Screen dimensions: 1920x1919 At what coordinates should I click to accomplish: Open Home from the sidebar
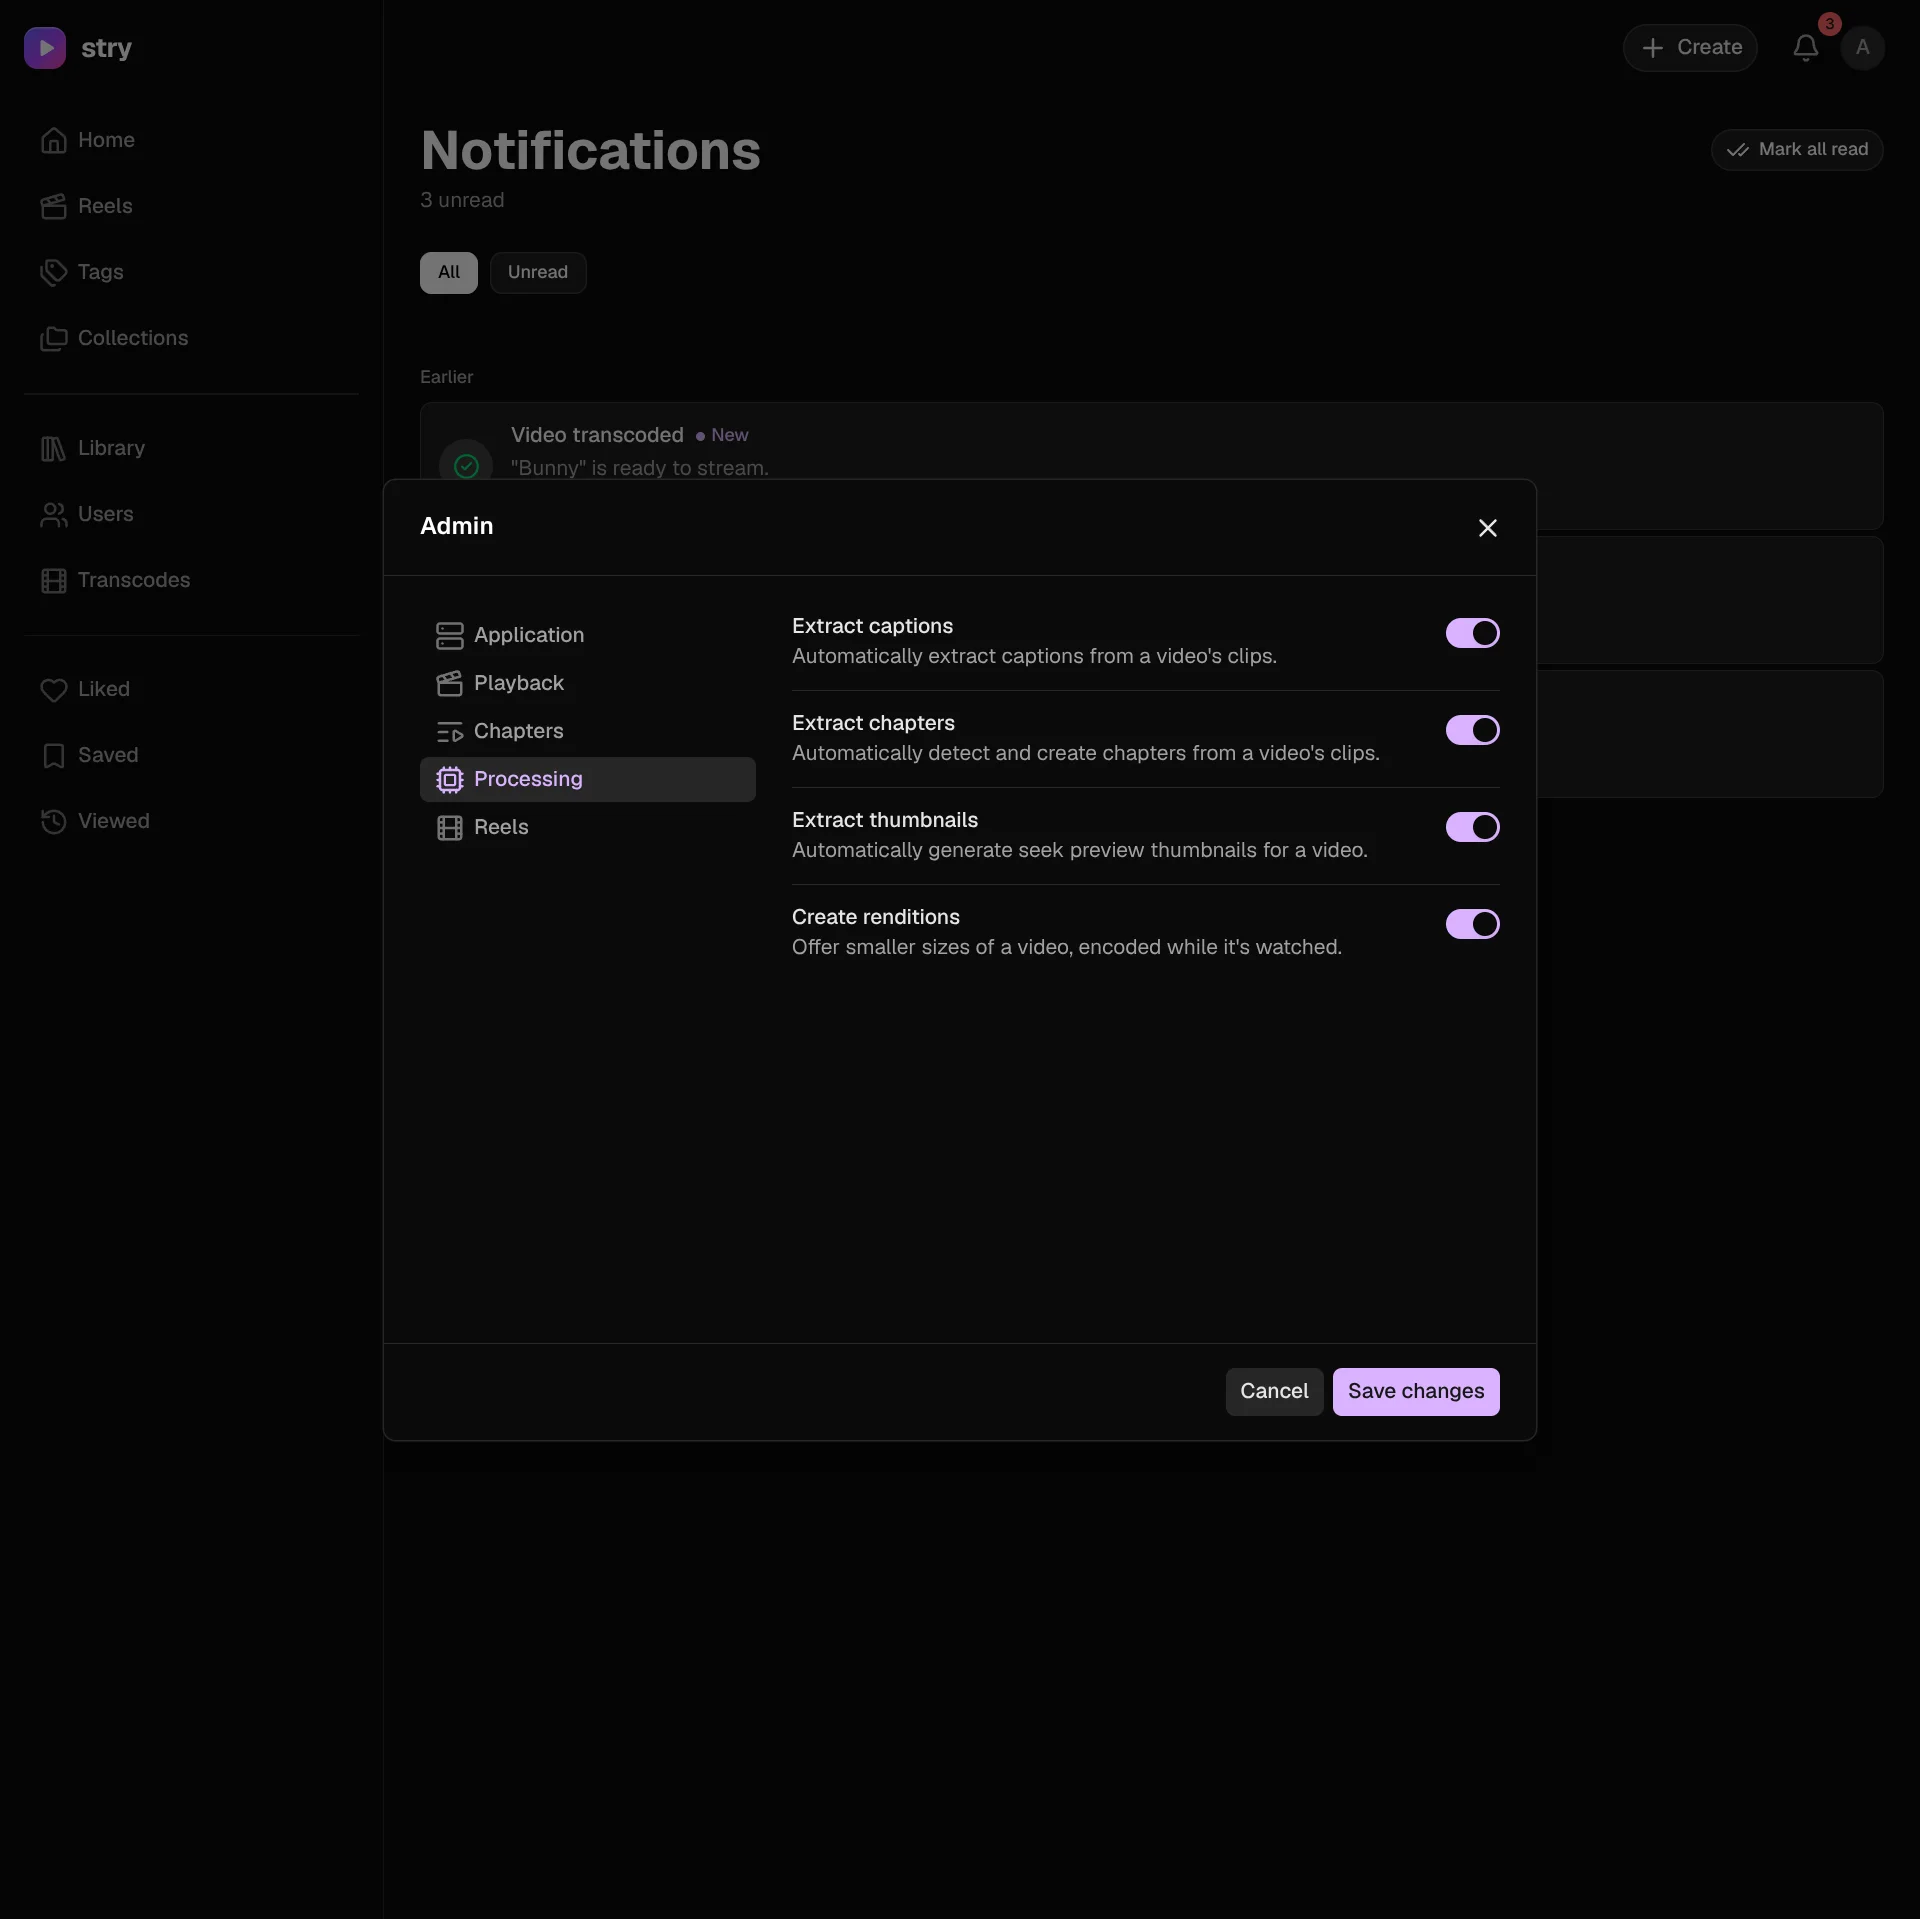(191, 140)
